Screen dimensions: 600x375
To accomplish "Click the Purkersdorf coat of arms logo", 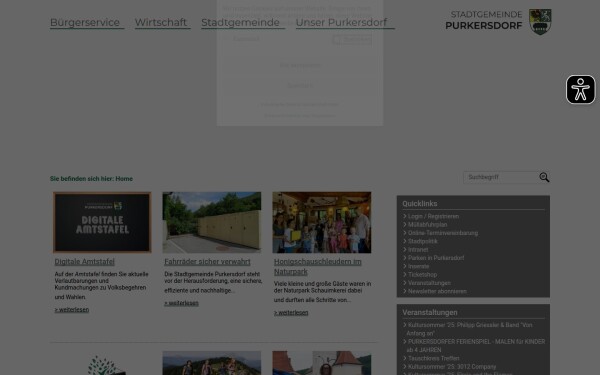I will [x=540, y=22].
